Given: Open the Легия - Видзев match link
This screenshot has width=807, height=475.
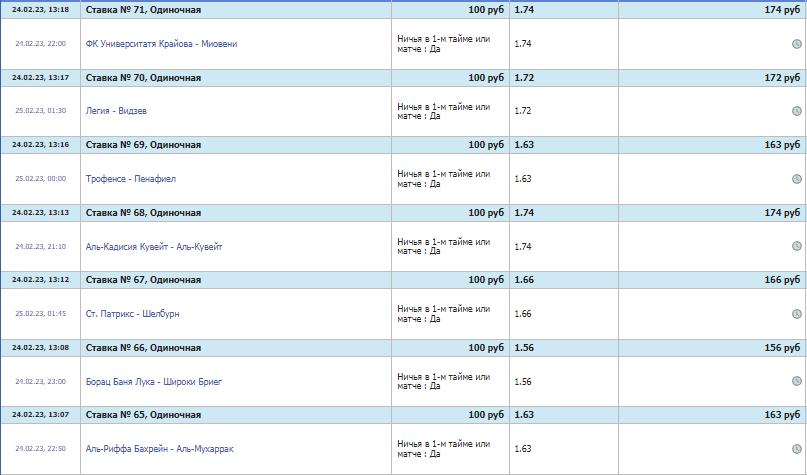Looking at the screenshot, I should 109,111.
